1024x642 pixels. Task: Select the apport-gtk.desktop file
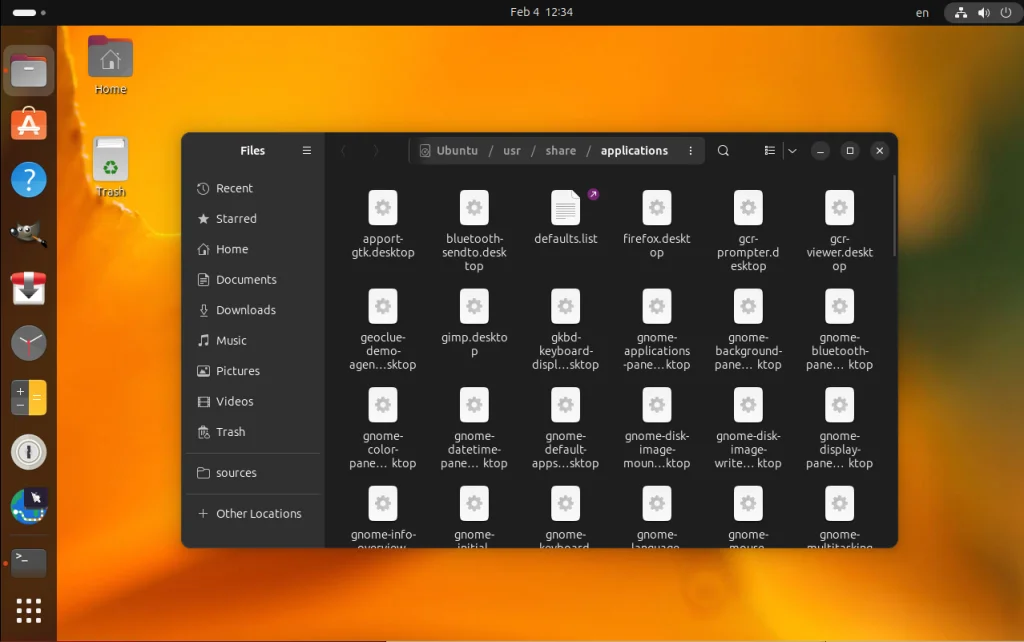point(383,208)
